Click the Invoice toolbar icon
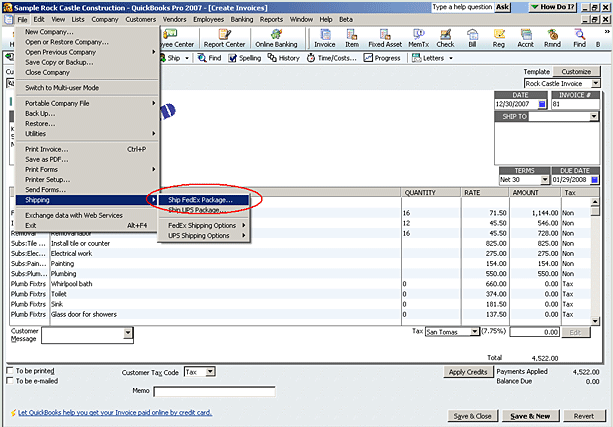 (325, 38)
